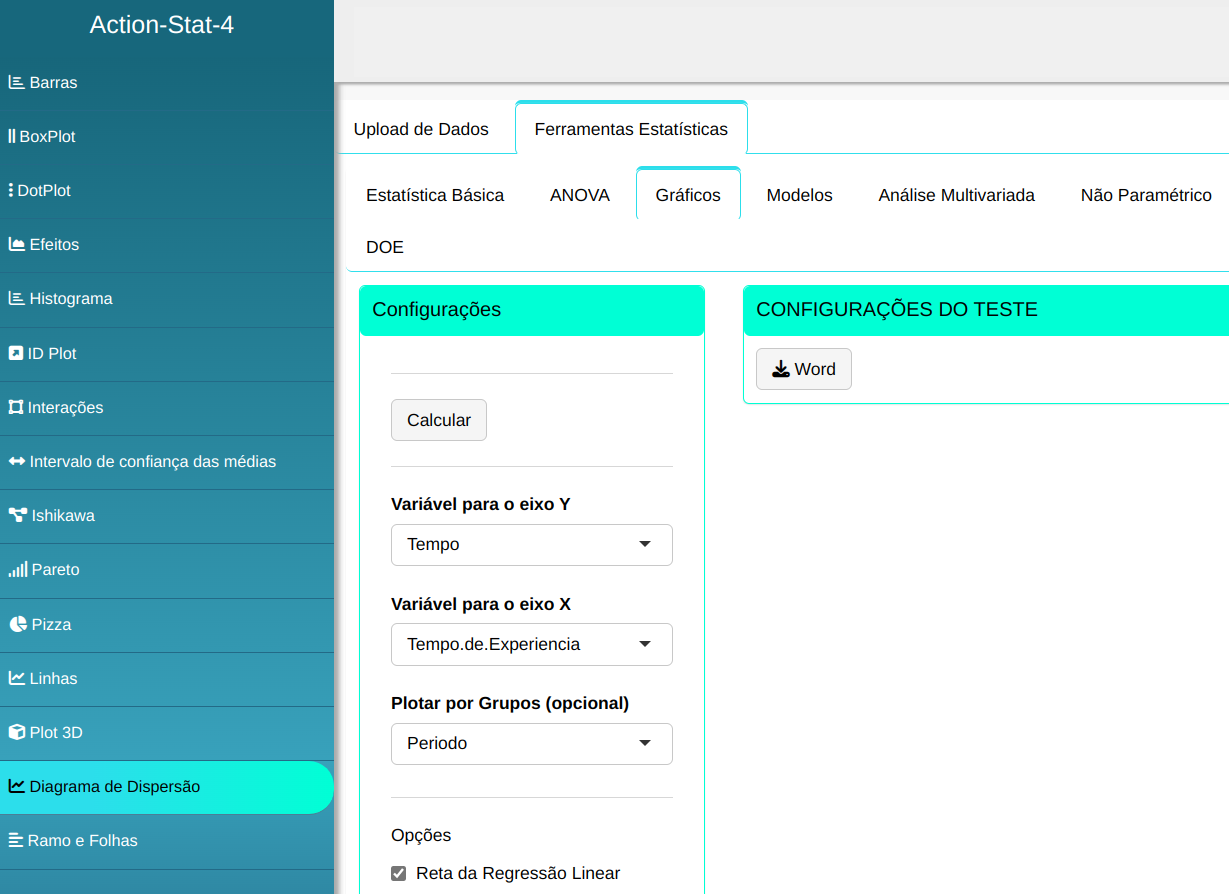Select the DotPlot sidebar icon
Viewport: 1229px width, 894px height.
pos(11,191)
